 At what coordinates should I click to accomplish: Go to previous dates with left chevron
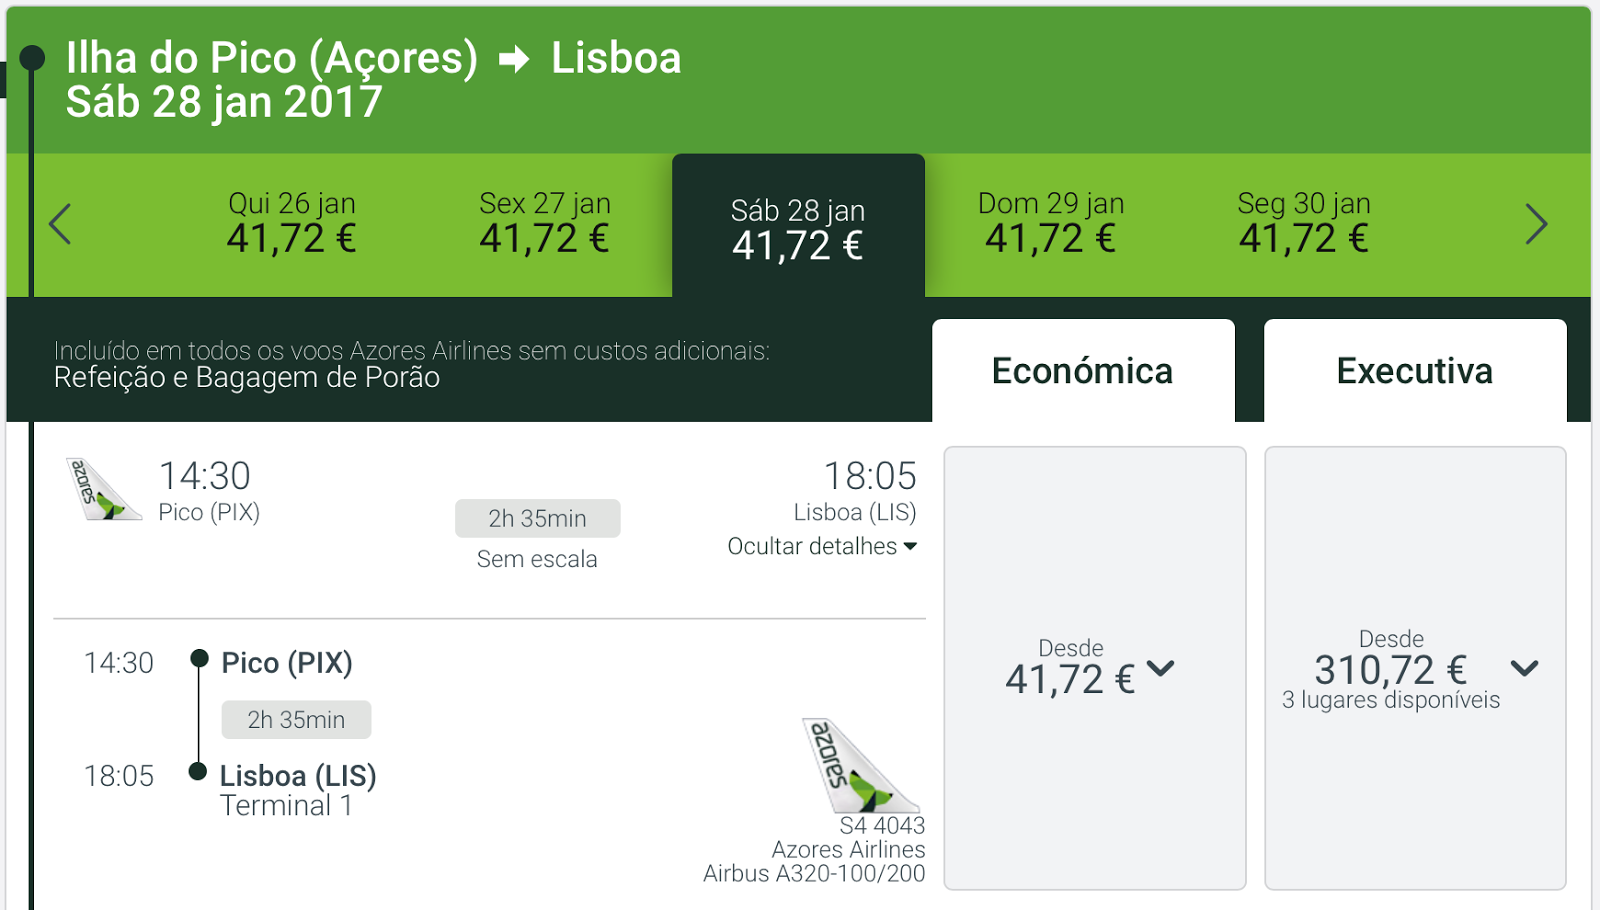click(x=60, y=224)
